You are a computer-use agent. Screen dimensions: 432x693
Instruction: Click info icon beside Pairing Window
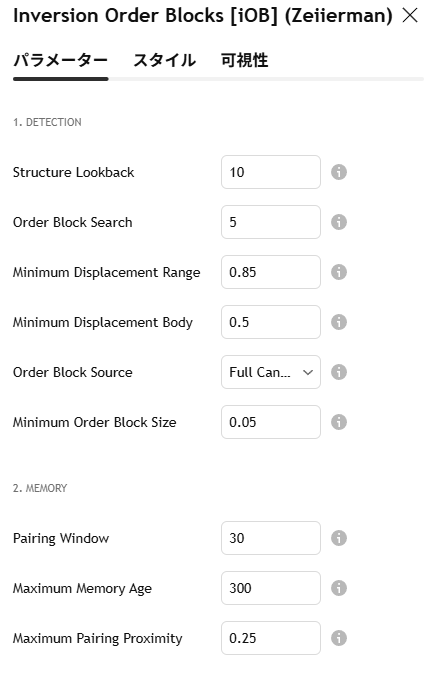click(x=339, y=538)
